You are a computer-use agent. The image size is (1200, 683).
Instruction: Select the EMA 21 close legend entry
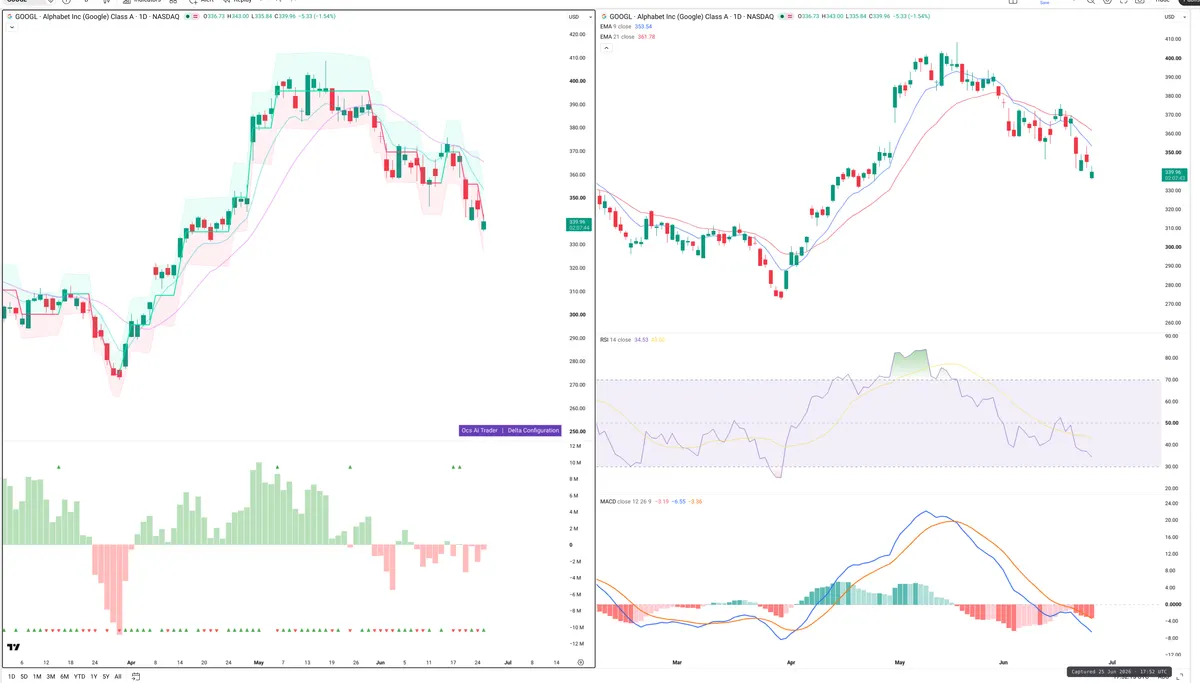pos(617,37)
